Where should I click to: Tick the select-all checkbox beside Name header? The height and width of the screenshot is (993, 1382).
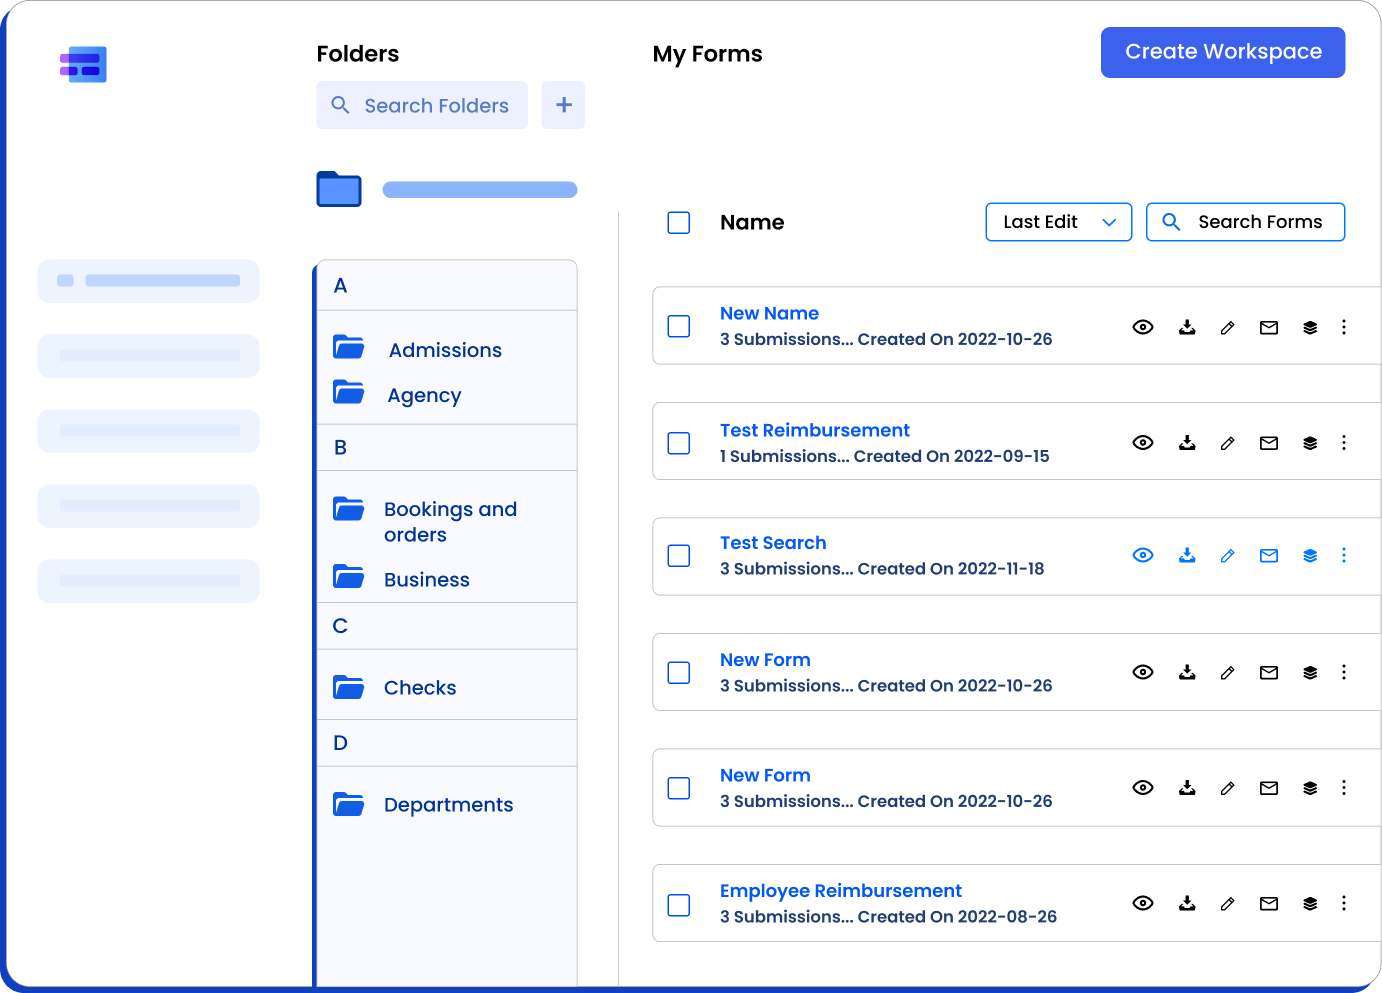(679, 222)
